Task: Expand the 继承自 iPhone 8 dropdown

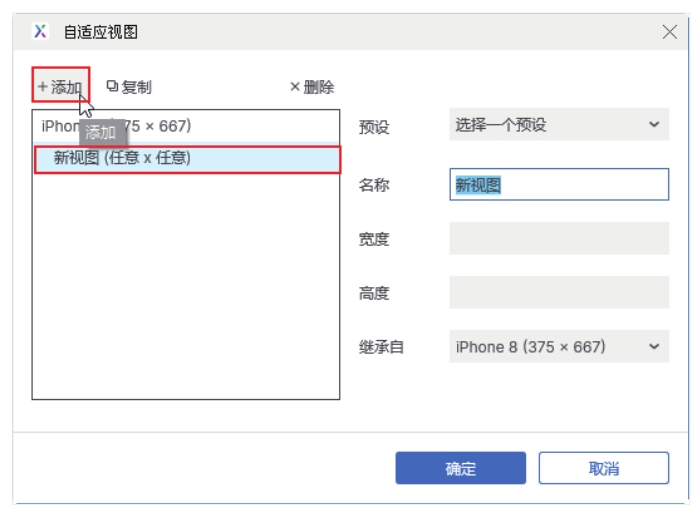Action: pyautogui.click(x=558, y=347)
